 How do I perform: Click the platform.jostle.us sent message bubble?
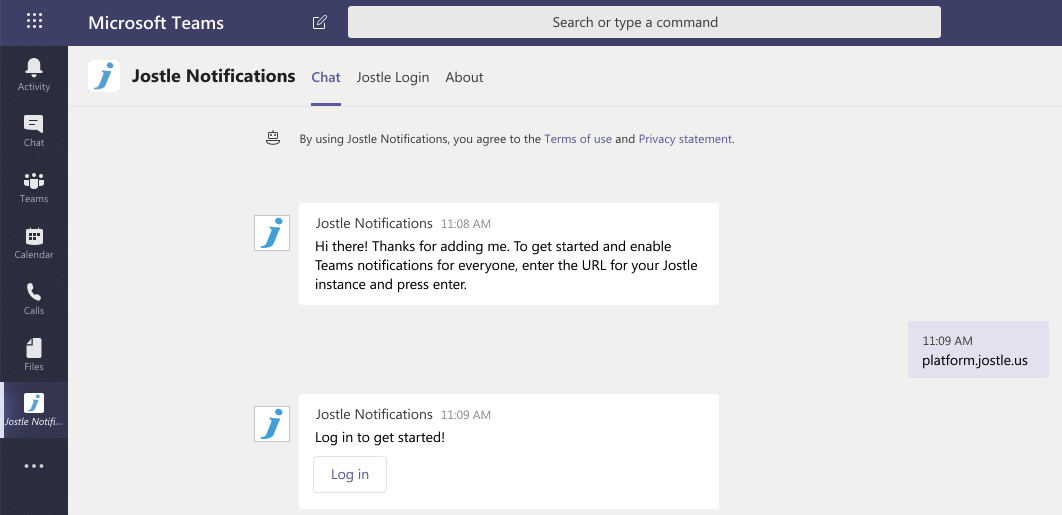click(978, 350)
